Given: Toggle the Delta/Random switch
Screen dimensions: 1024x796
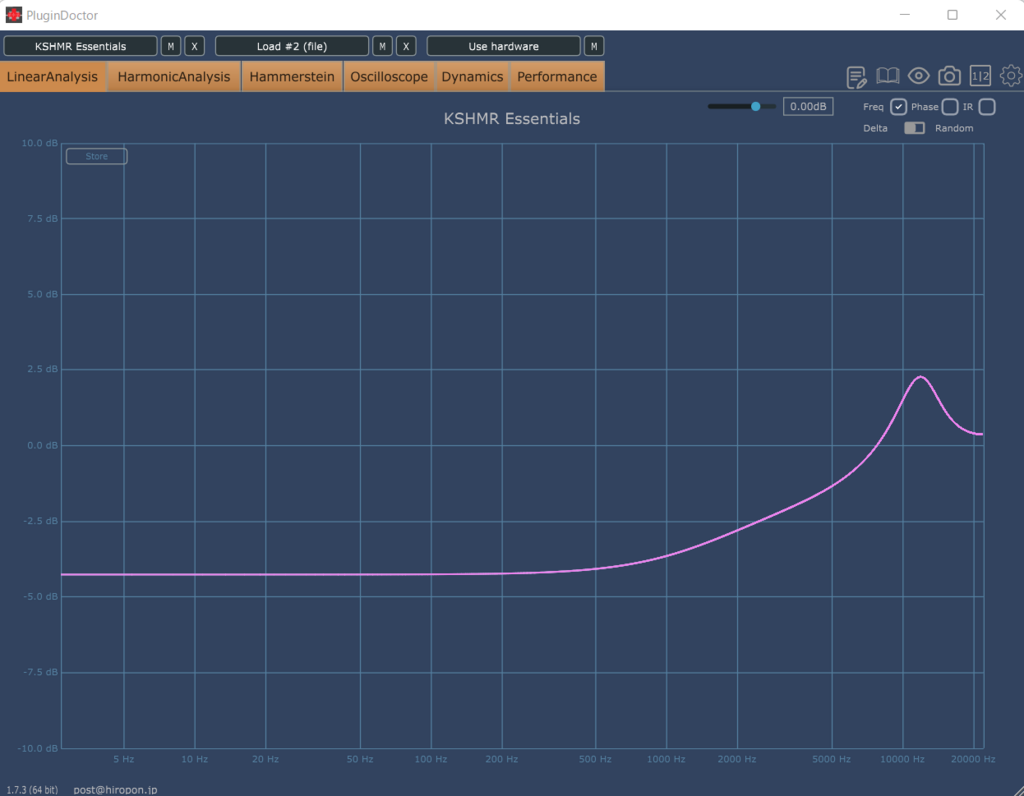Looking at the screenshot, I should coord(914,128).
